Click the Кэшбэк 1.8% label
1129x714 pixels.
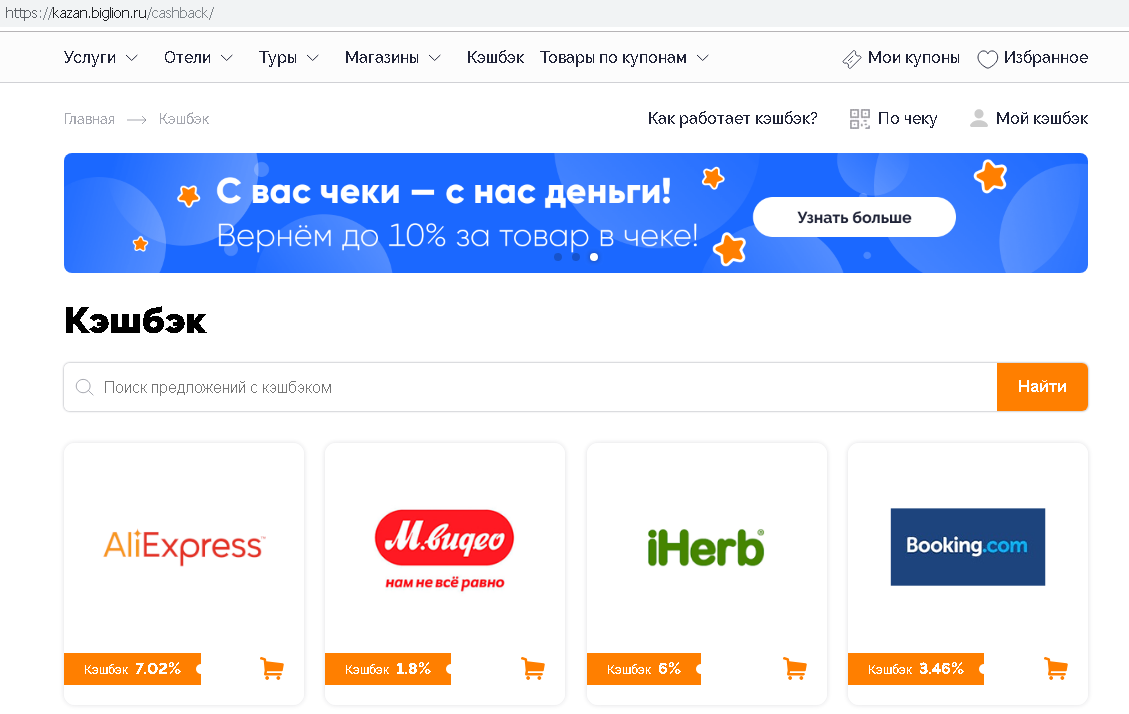pos(388,669)
